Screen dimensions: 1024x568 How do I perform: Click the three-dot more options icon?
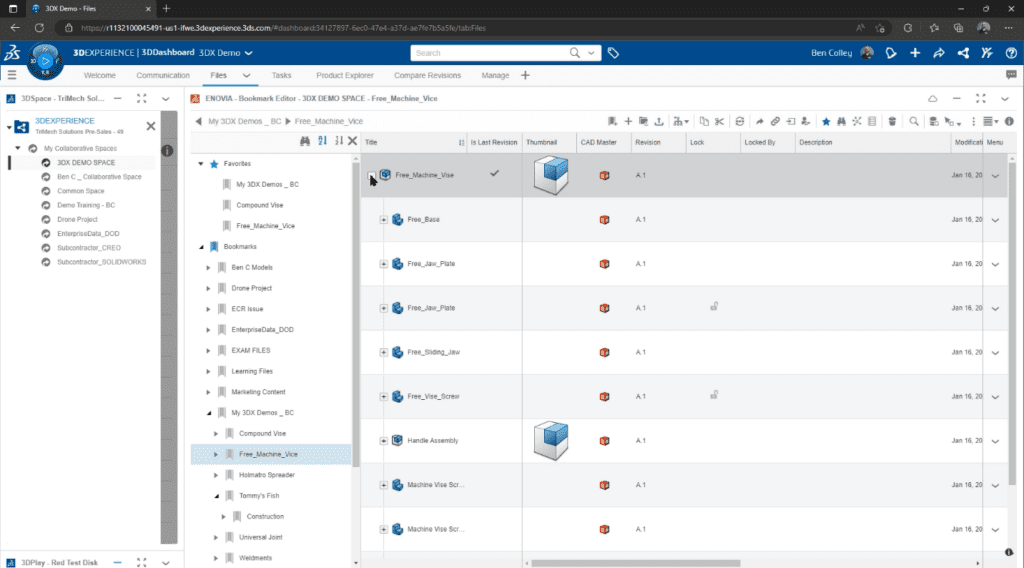[x=973, y=121]
